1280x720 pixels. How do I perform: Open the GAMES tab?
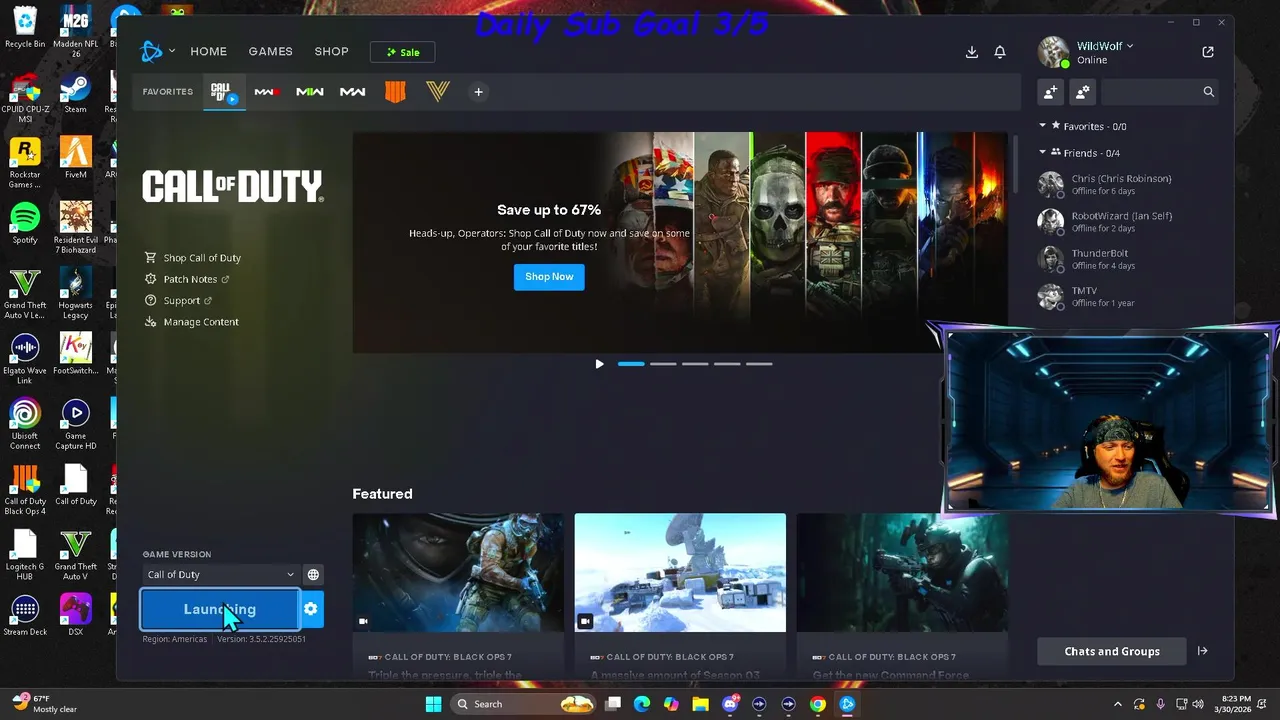270,52
